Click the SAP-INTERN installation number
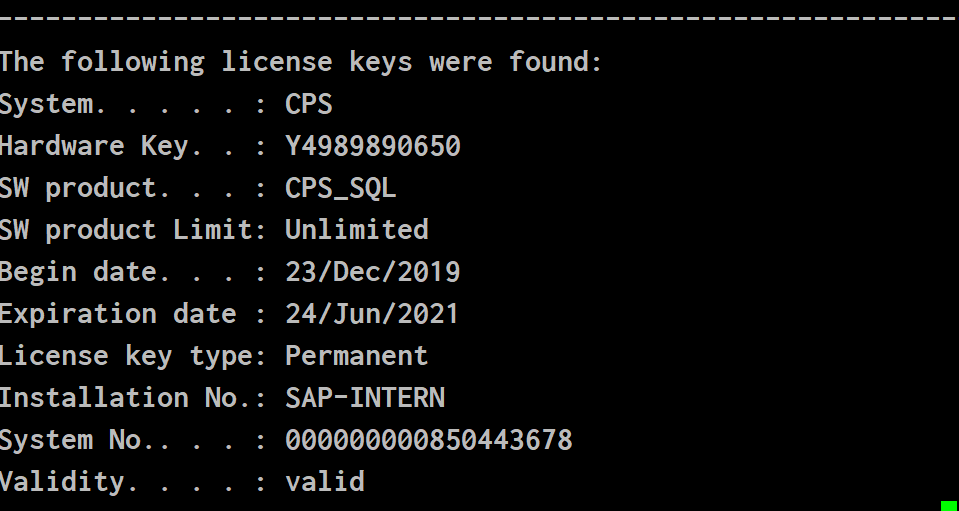Image resolution: width=959 pixels, height=511 pixels. (365, 398)
